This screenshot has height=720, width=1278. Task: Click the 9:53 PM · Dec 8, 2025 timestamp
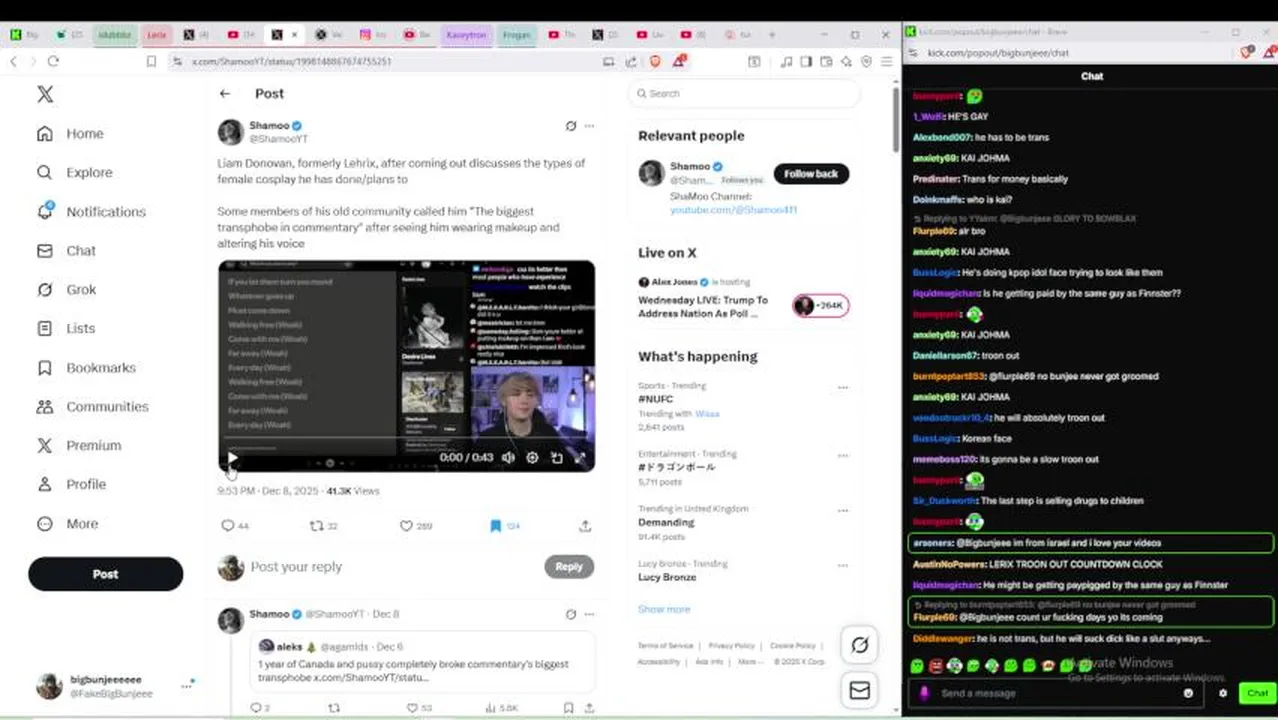268,491
